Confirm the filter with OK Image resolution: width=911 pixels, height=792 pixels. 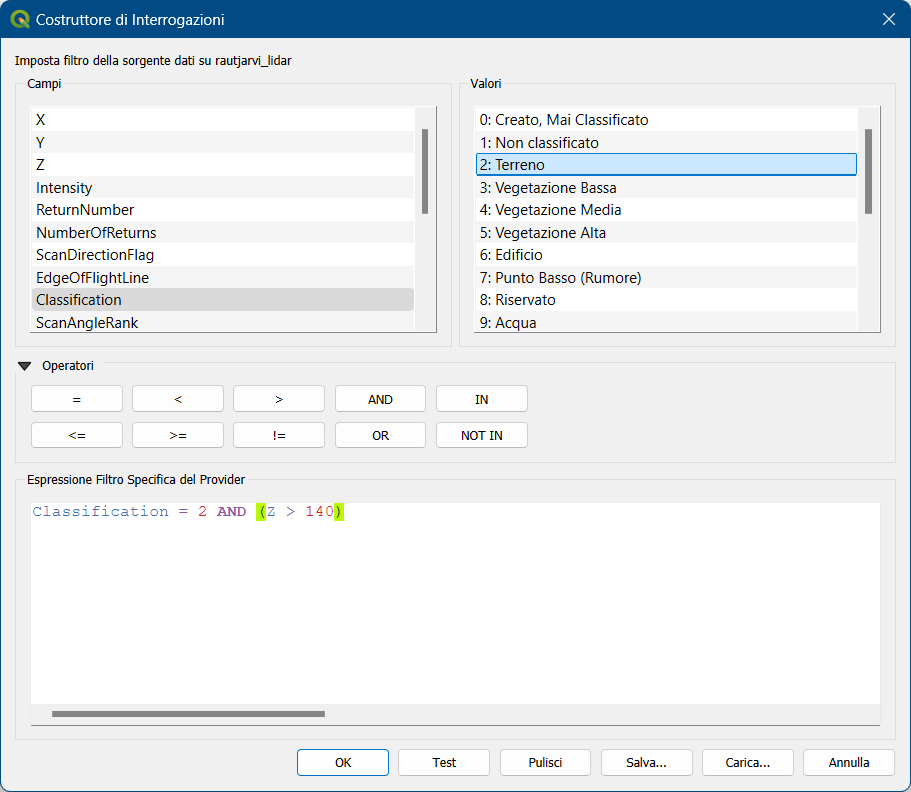pyautogui.click(x=343, y=762)
